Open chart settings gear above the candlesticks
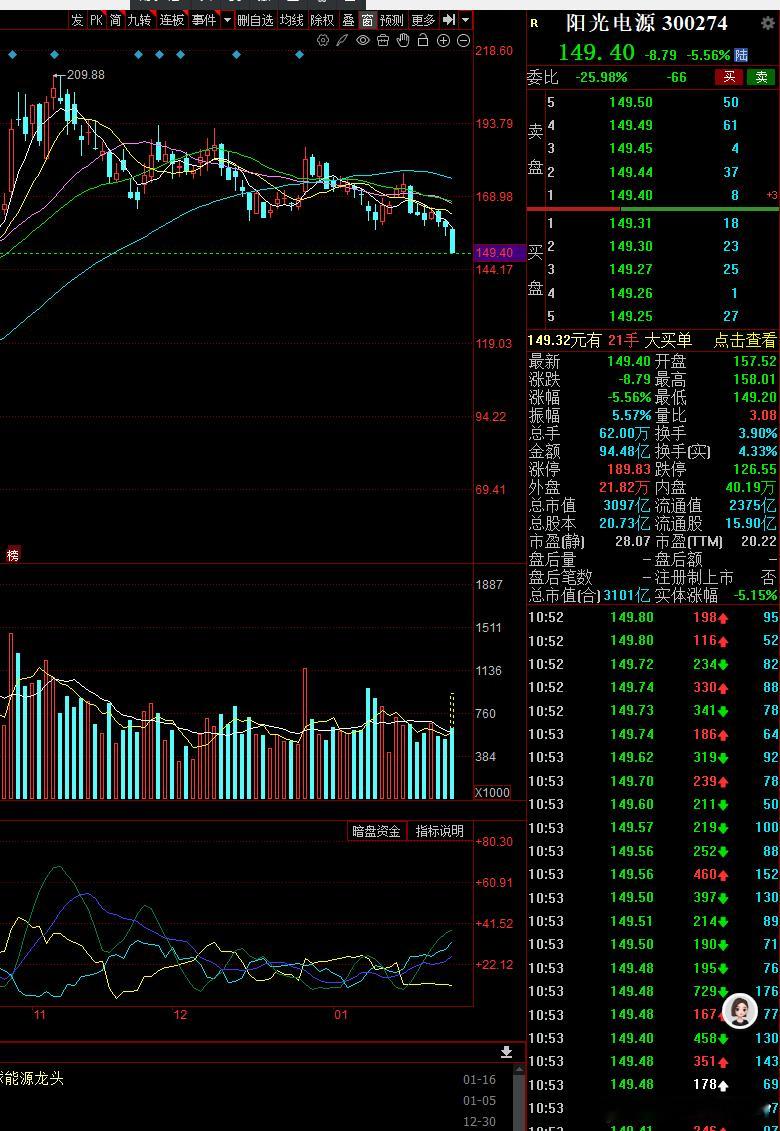The width and height of the screenshot is (780, 1131). point(323,40)
